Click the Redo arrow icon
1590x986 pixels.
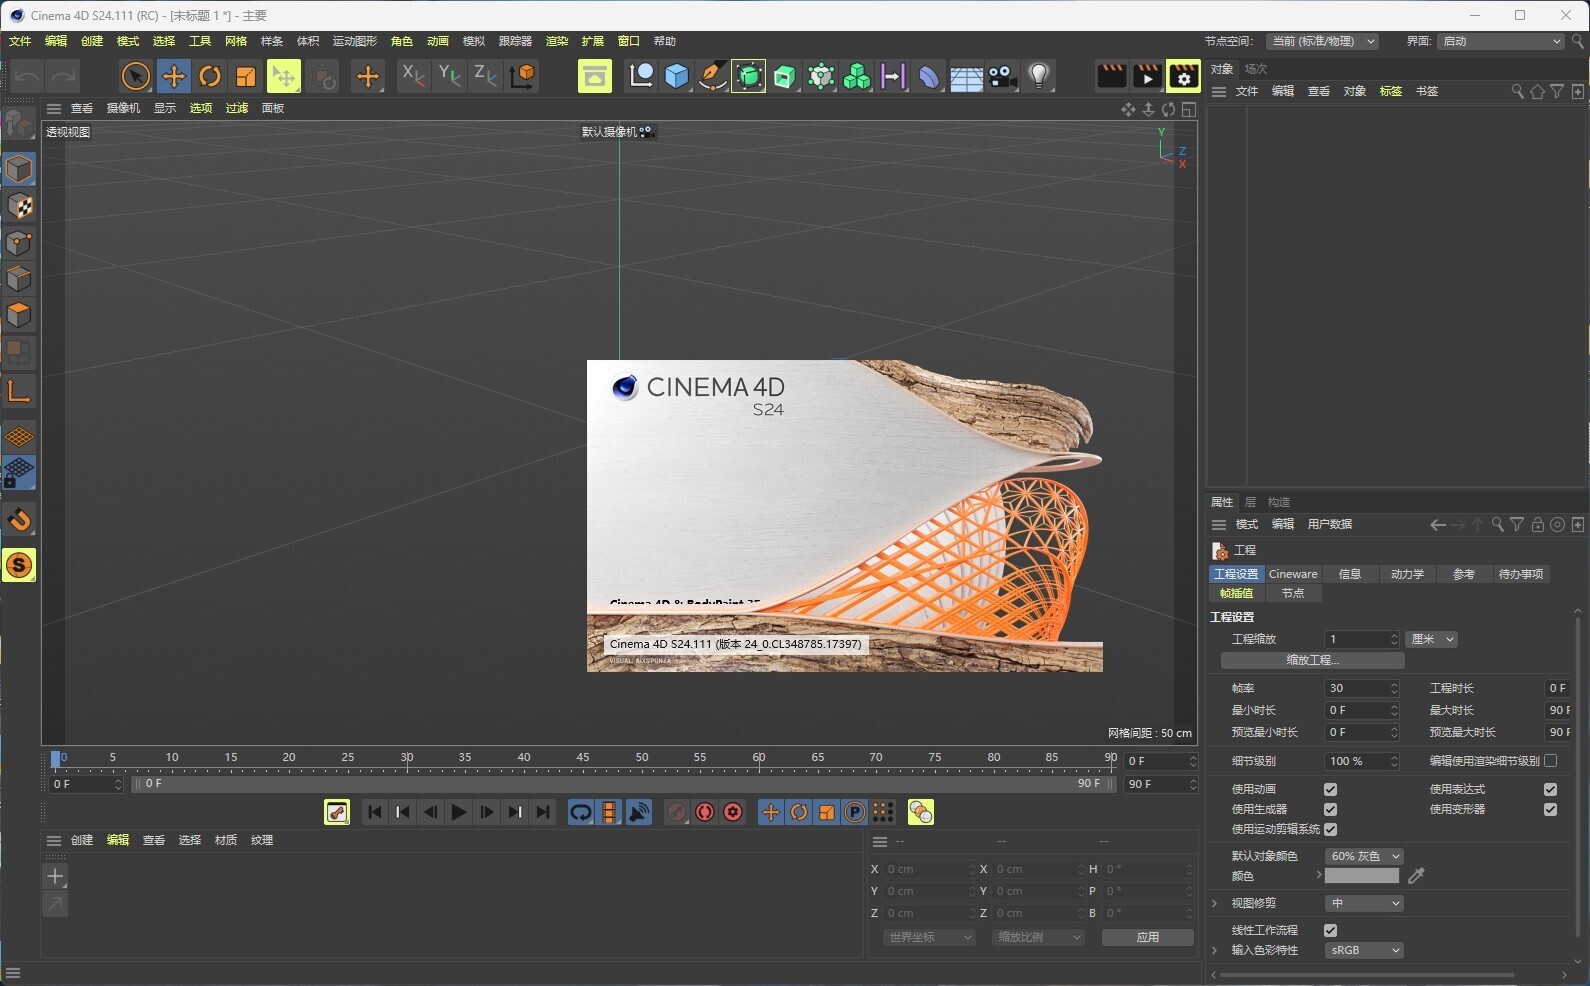[x=63, y=76]
